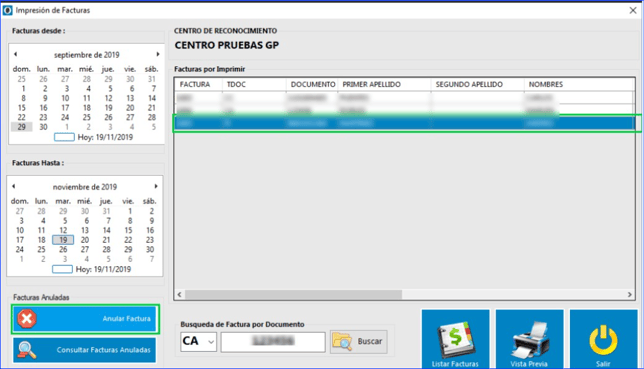
Task: Click noviembre de 2019 month title
Action: (x=85, y=187)
